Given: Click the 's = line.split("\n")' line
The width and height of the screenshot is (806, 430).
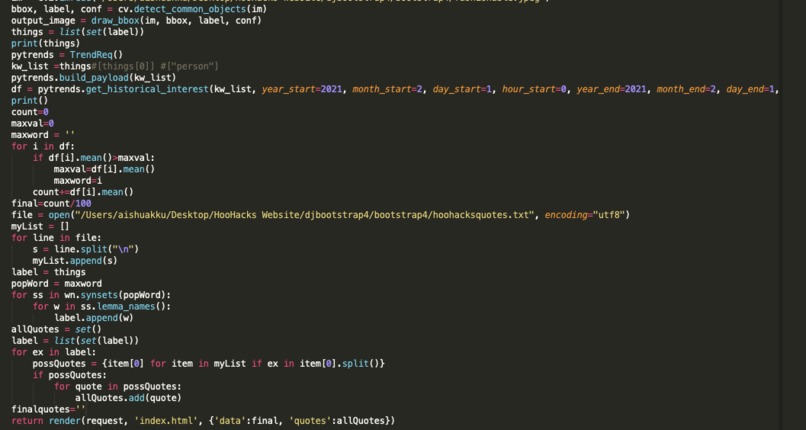Looking at the screenshot, I should (86, 249).
